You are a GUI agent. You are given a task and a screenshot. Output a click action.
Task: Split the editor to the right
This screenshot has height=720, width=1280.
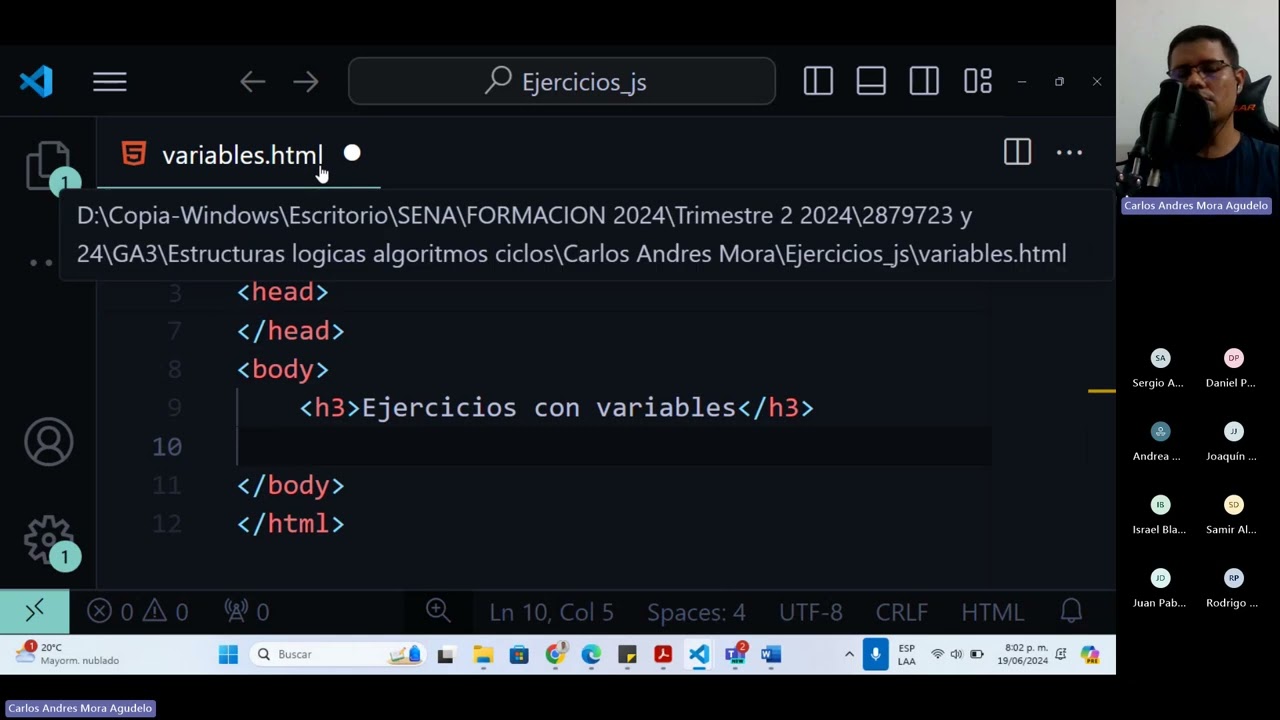tap(1017, 152)
